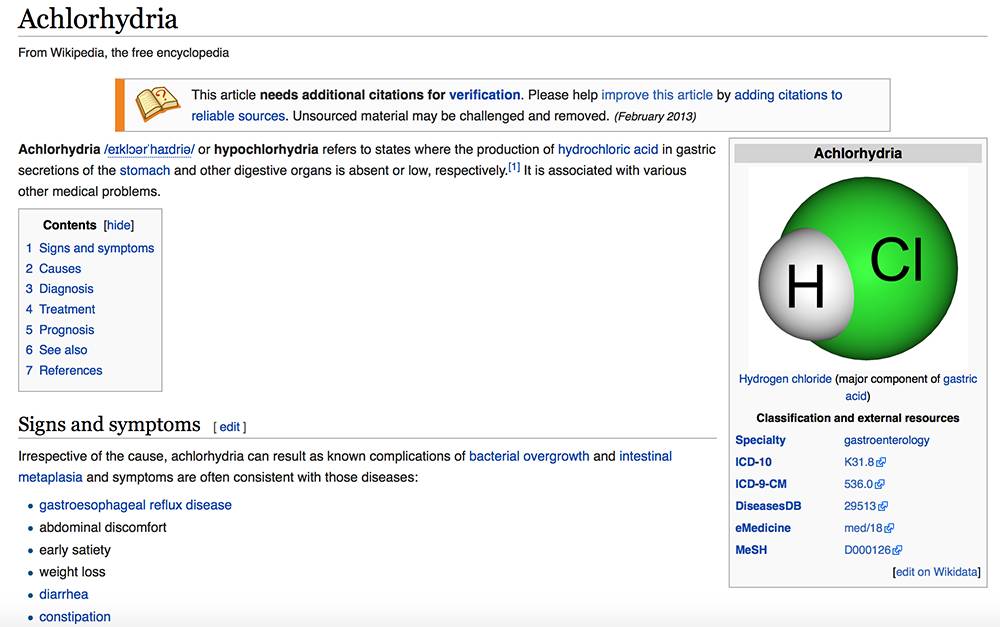
Task: Hide the Contents table
Action: coord(119,225)
